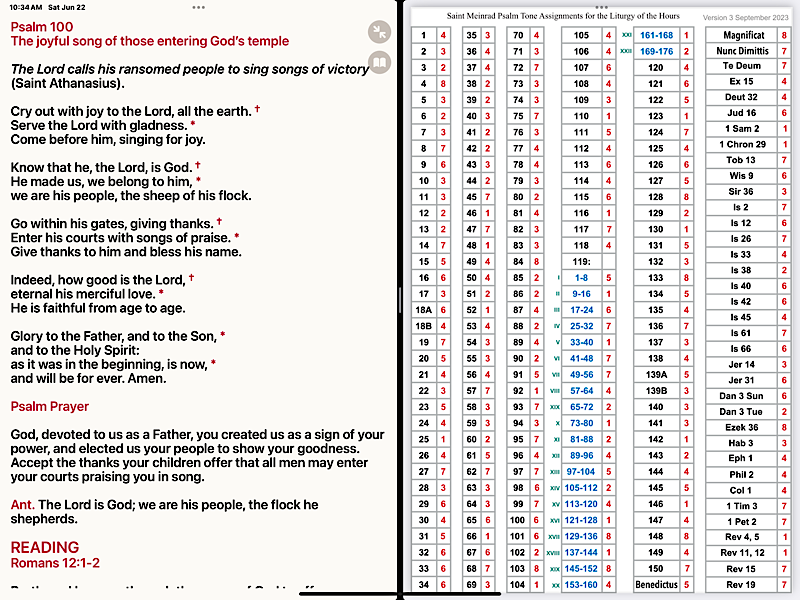Click the Version 3 September 2023 text
The height and width of the screenshot is (600, 800).
click(x=745, y=17)
